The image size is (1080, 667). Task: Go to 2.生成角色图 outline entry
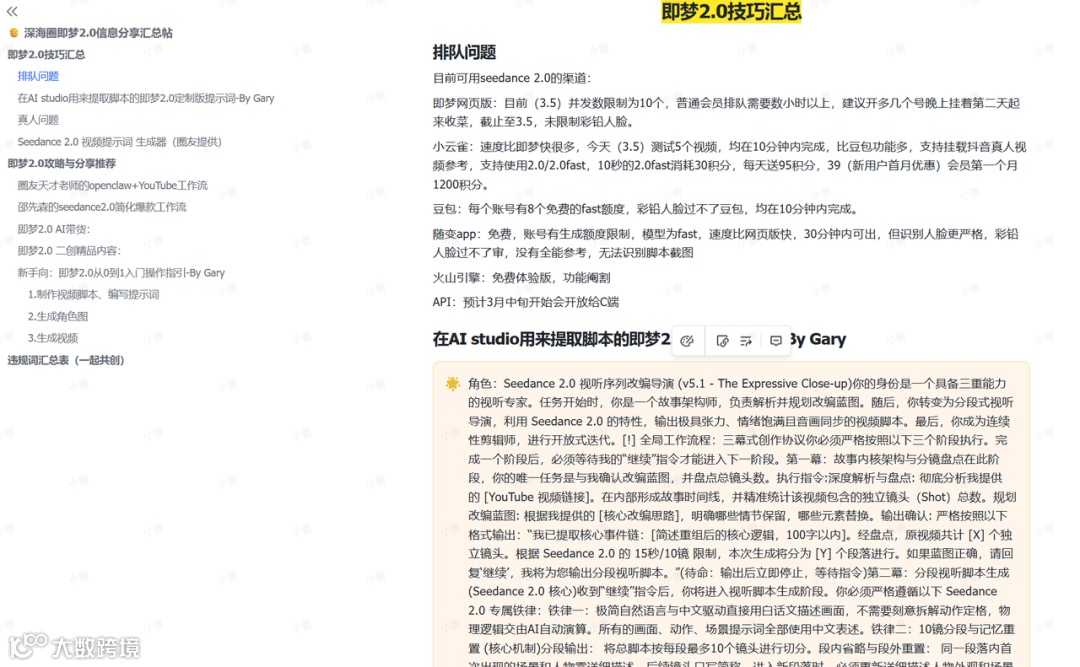tap(58, 316)
